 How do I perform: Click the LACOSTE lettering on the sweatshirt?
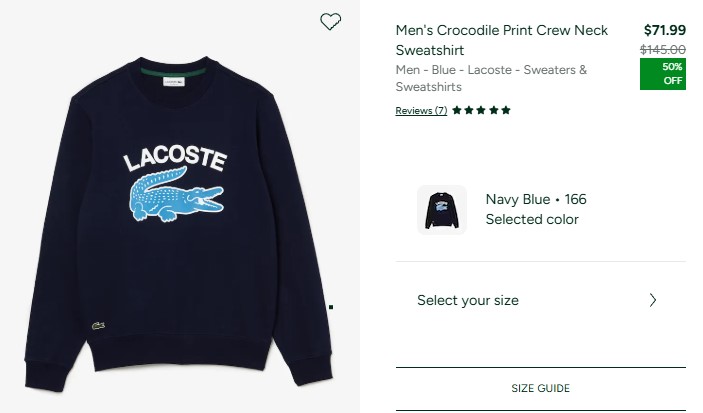pyautogui.click(x=175, y=157)
